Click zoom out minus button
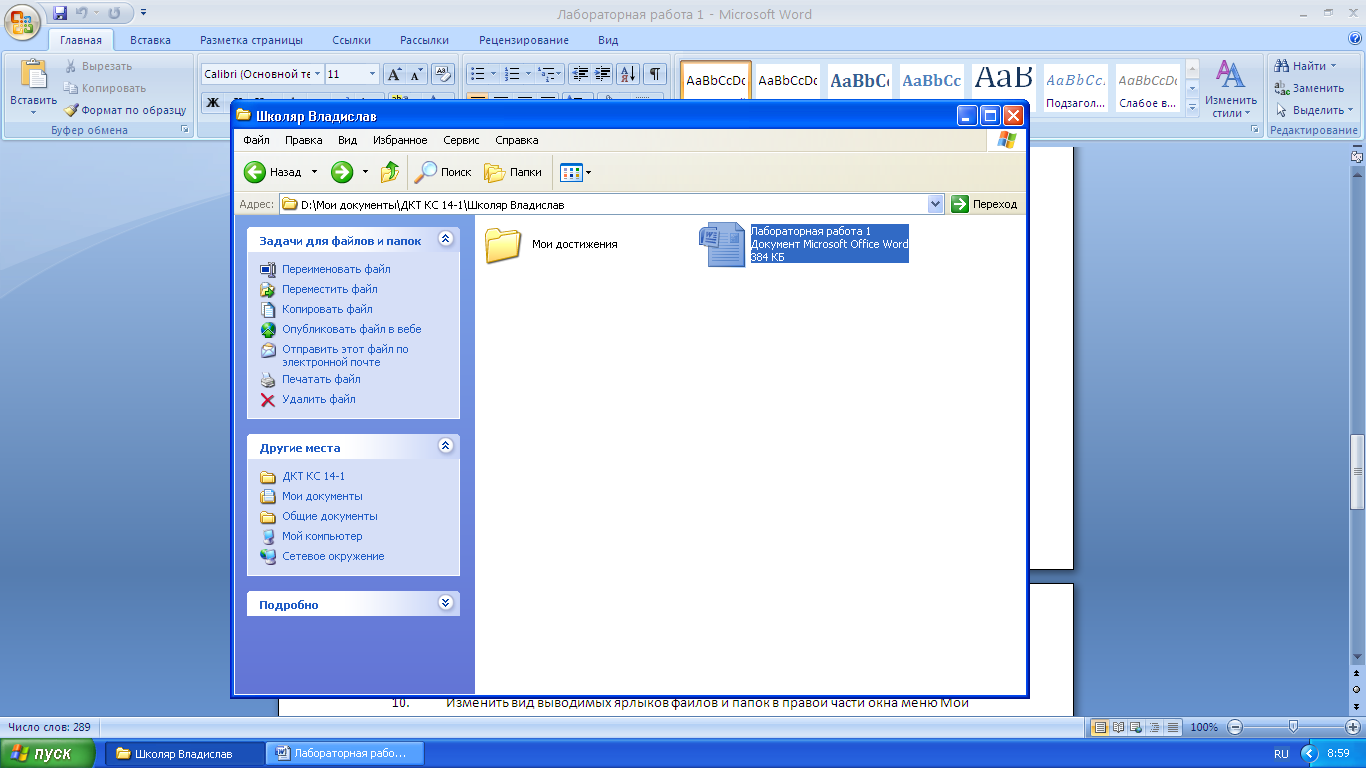Image resolution: width=1366 pixels, height=768 pixels. pyautogui.click(x=1235, y=727)
